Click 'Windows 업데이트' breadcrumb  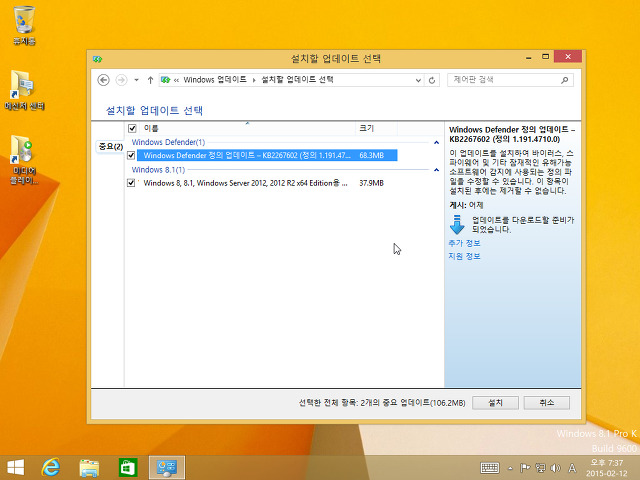click(x=215, y=80)
